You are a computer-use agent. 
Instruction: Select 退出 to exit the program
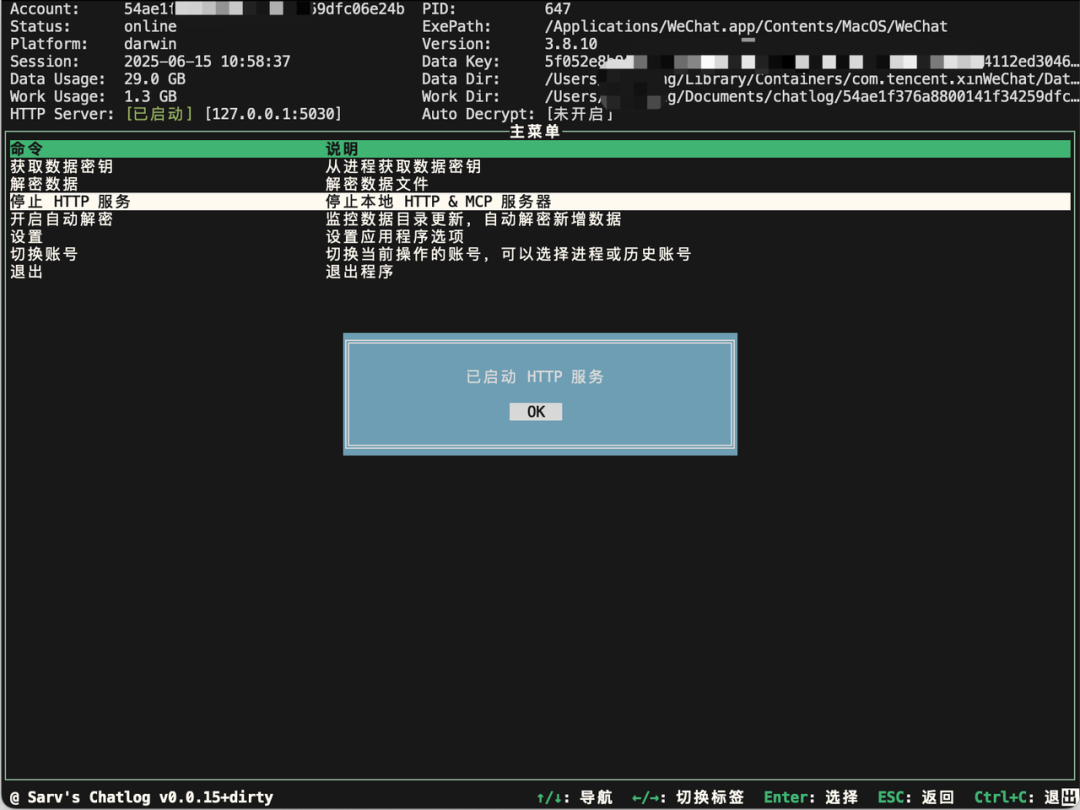(25, 271)
